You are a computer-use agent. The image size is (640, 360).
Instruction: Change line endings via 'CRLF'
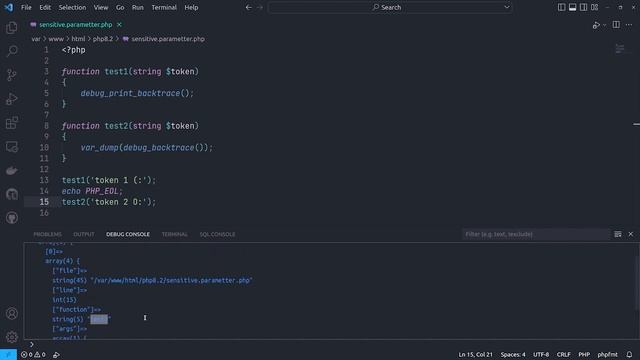pyautogui.click(x=564, y=355)
